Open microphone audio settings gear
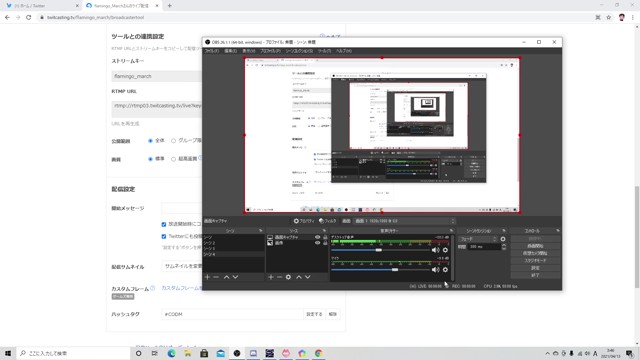The width and height of the screenshot is (640, 360). 445,269
